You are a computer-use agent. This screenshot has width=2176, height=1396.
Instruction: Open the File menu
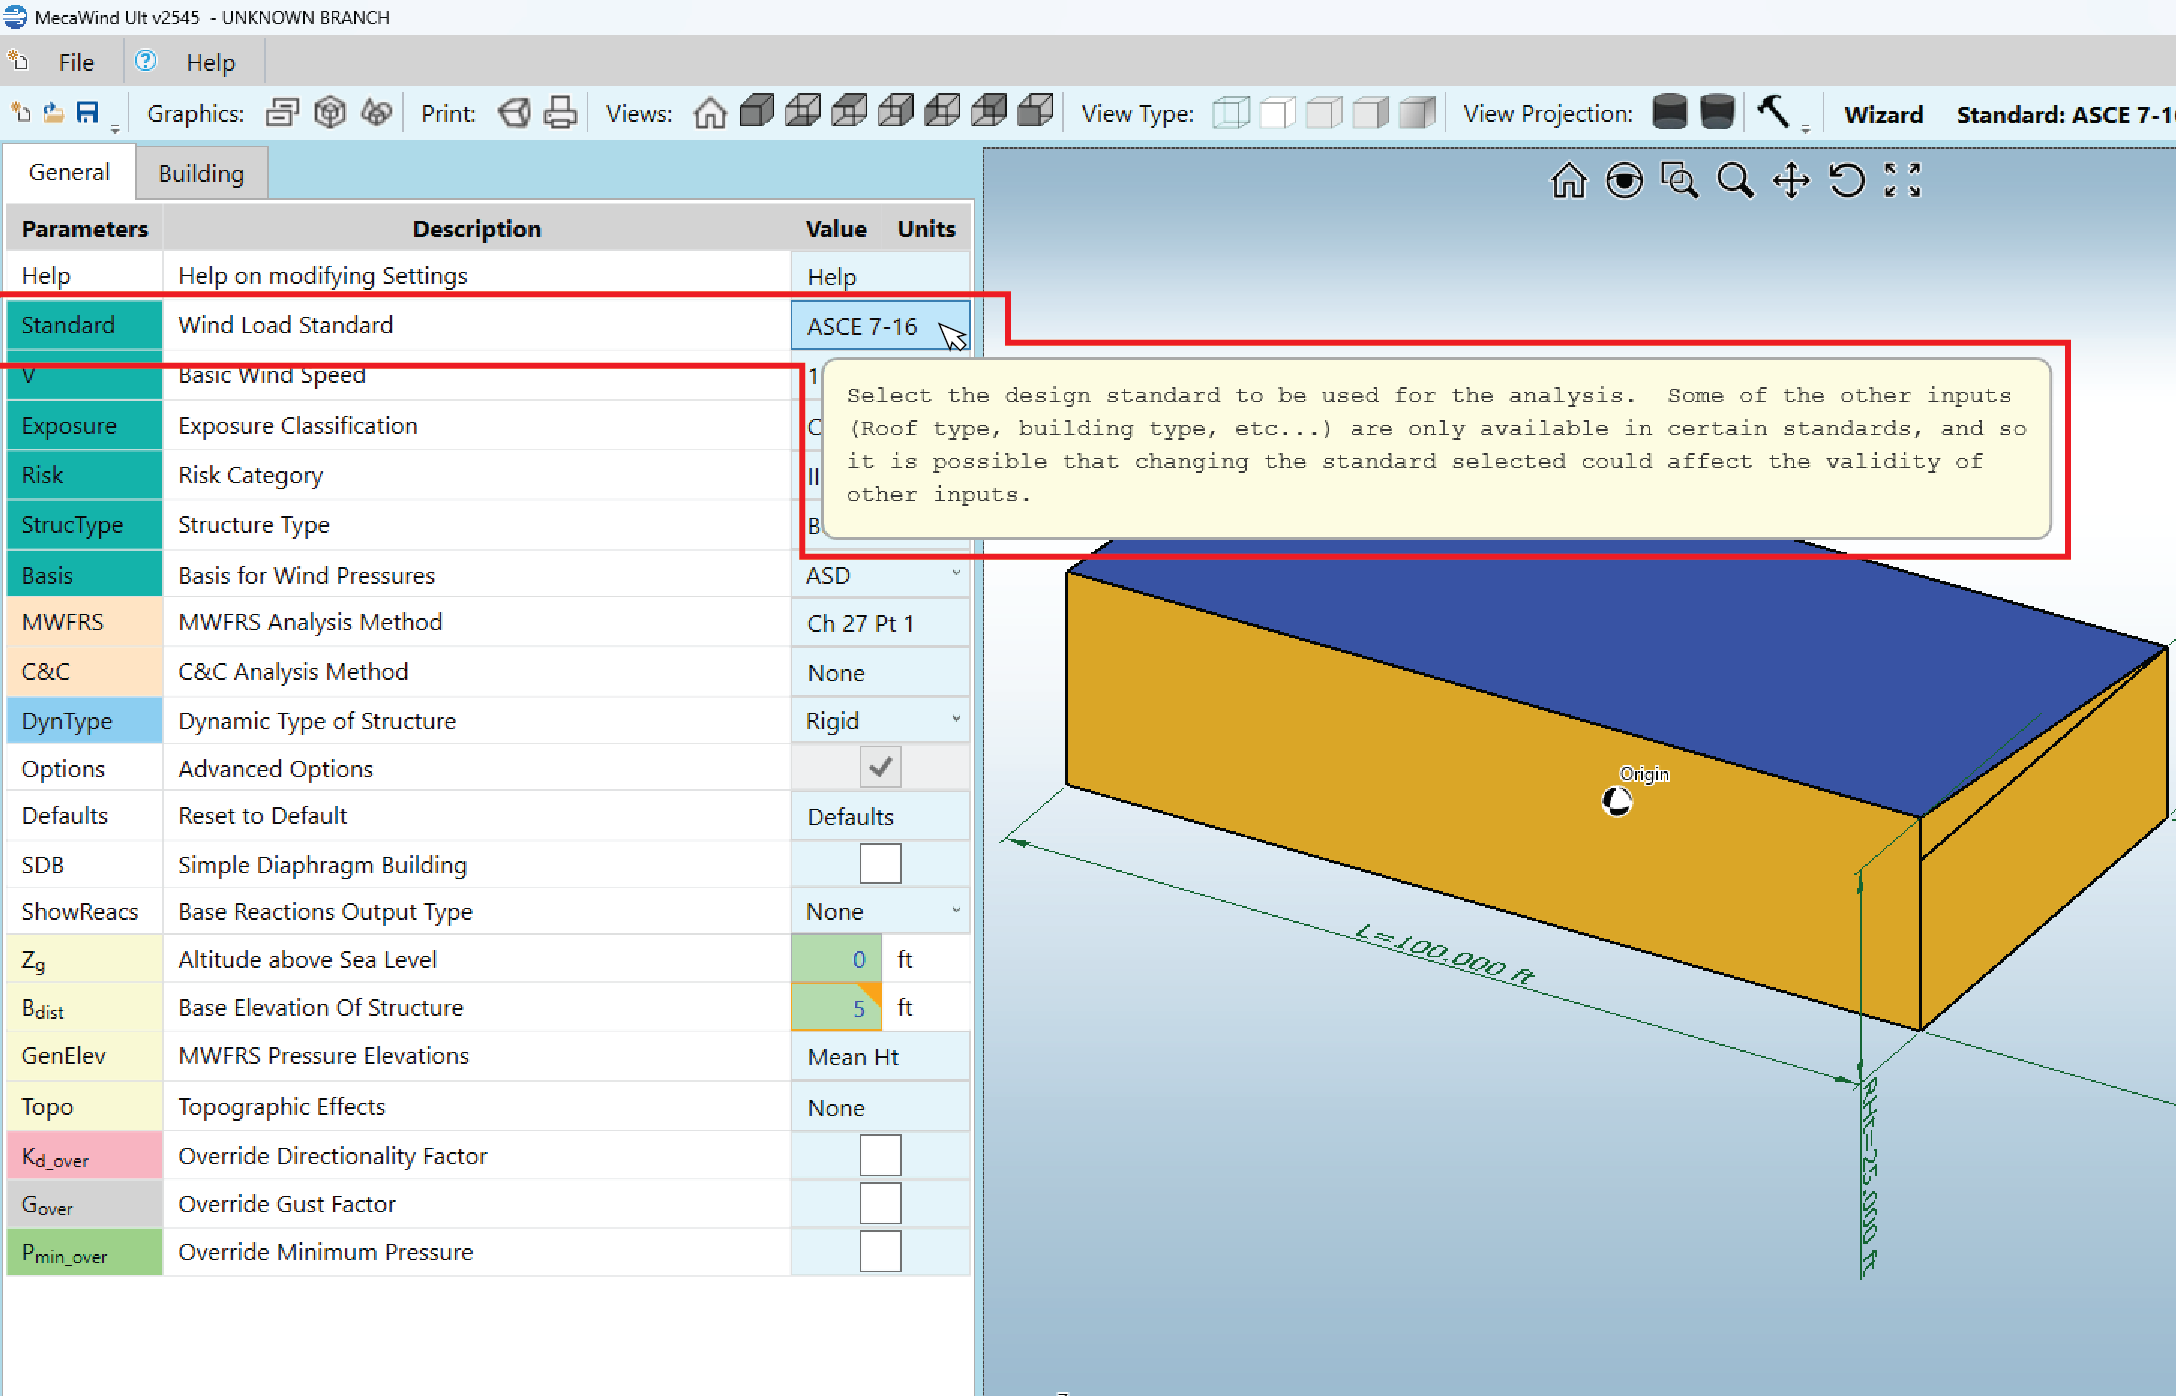pyautogui.click(x=76, y=63)
